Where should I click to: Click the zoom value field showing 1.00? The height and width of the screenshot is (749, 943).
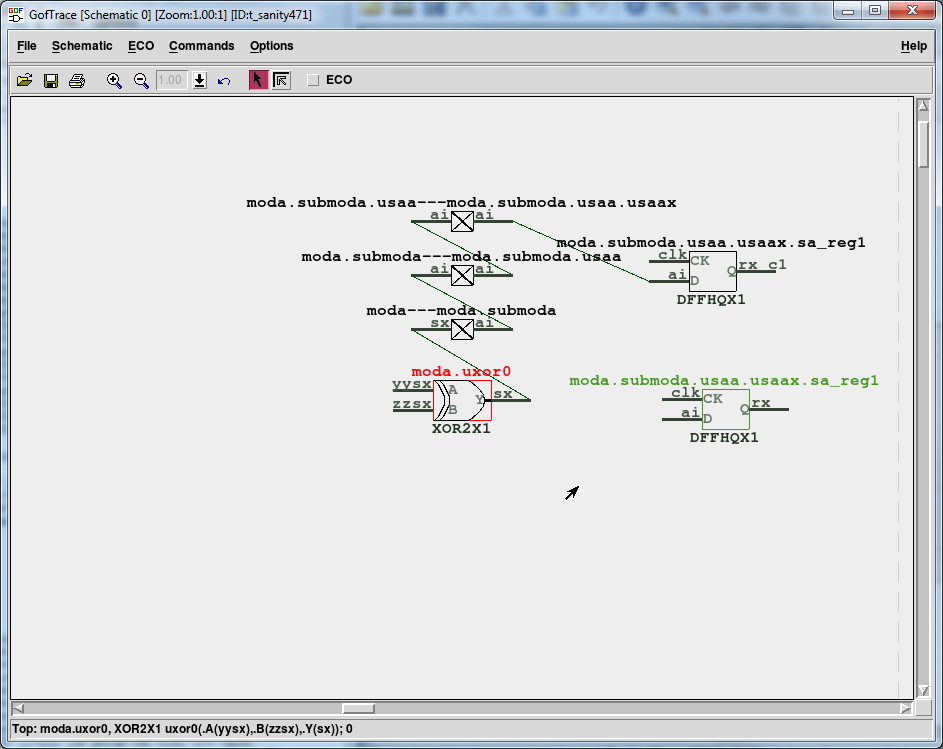coord(172,80)
